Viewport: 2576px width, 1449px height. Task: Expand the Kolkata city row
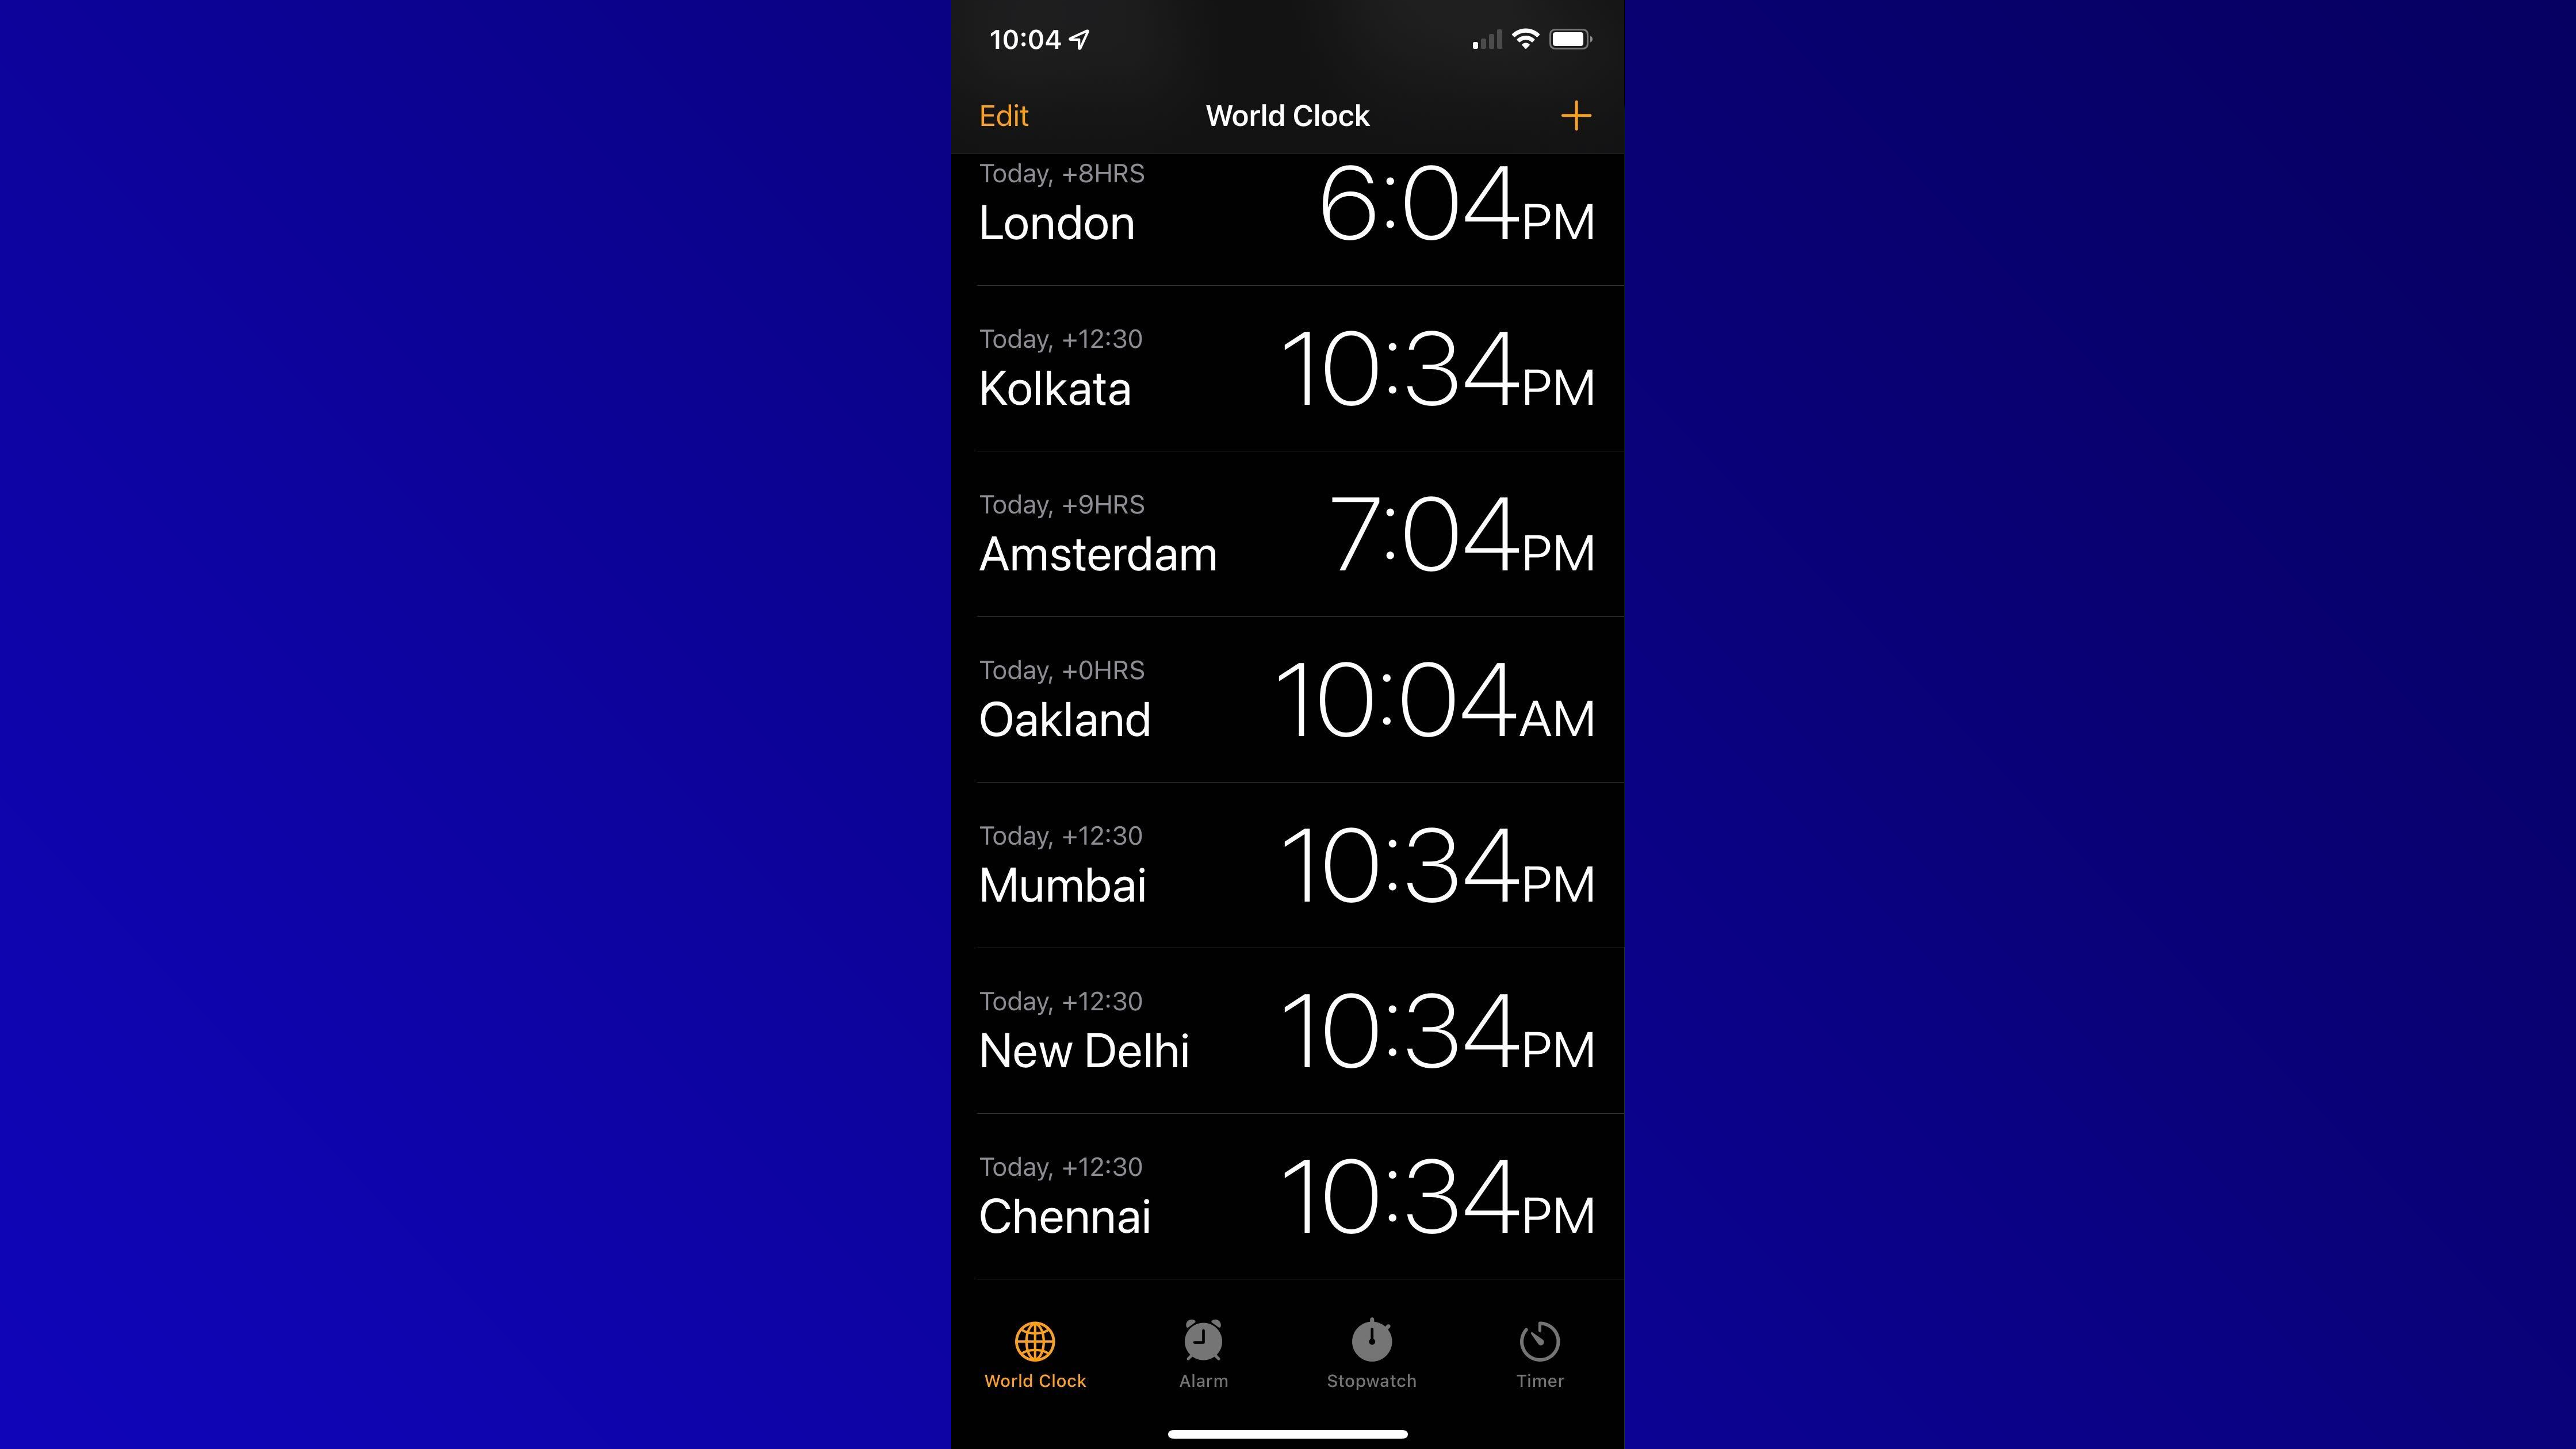pyautogui.click(x=1288, y=366)
